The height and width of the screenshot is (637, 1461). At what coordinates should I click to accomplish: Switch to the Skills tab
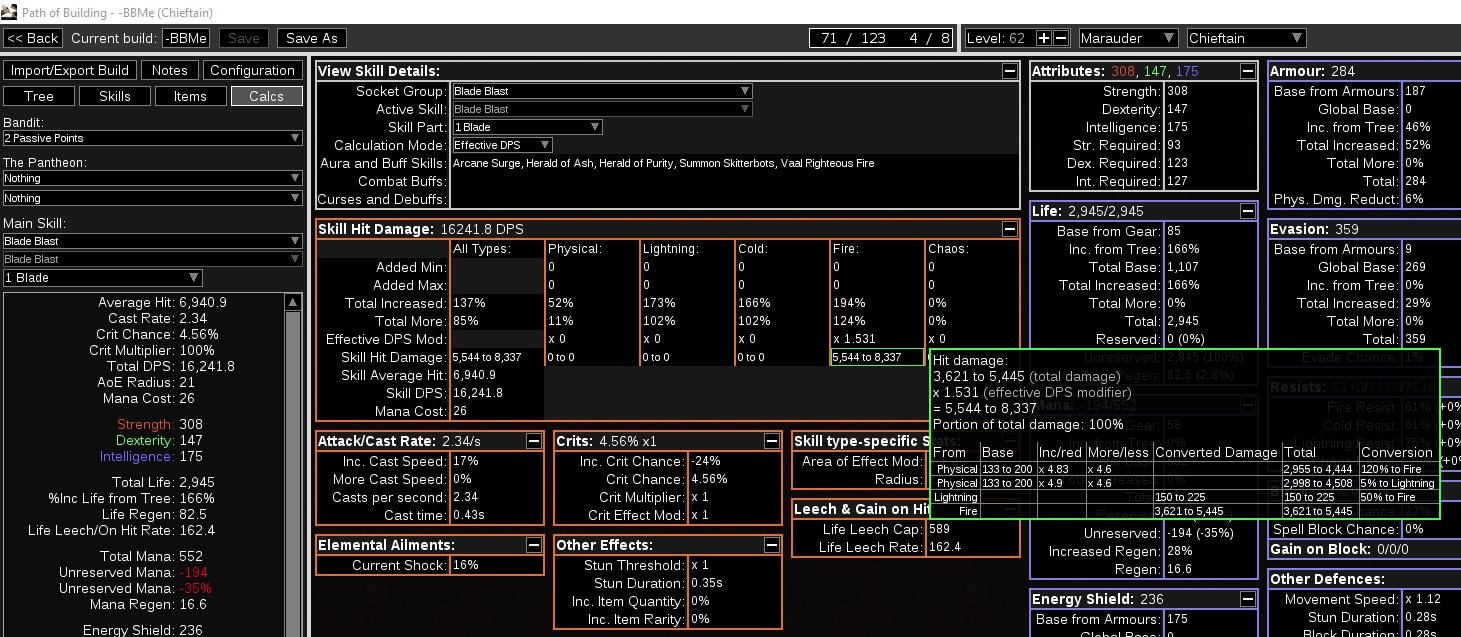115,96
